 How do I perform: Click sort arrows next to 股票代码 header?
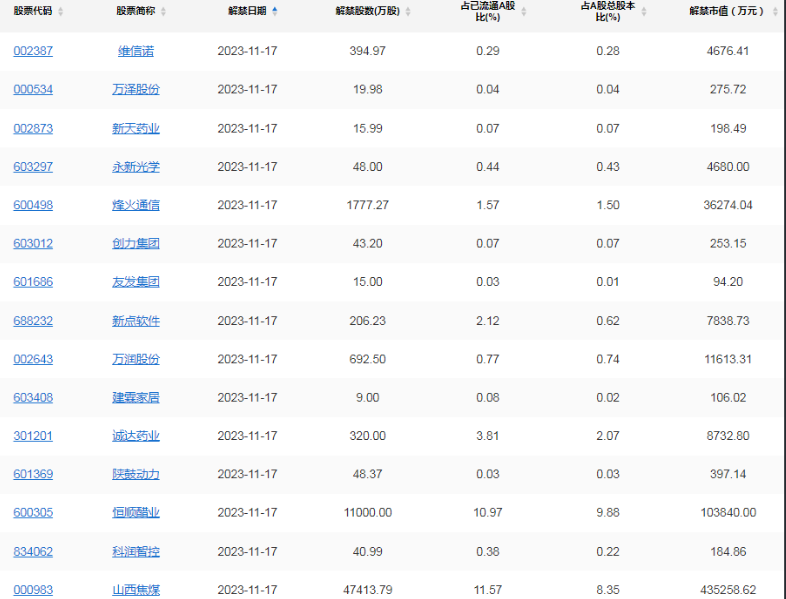click(61, 11)
